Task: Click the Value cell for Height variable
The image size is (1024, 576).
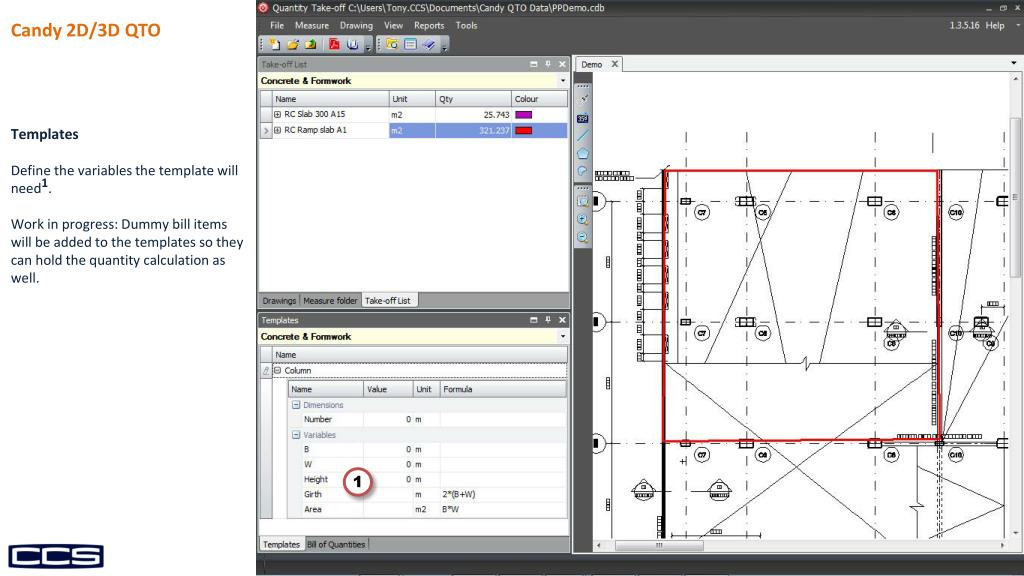Action: click(x=387, y=479)
